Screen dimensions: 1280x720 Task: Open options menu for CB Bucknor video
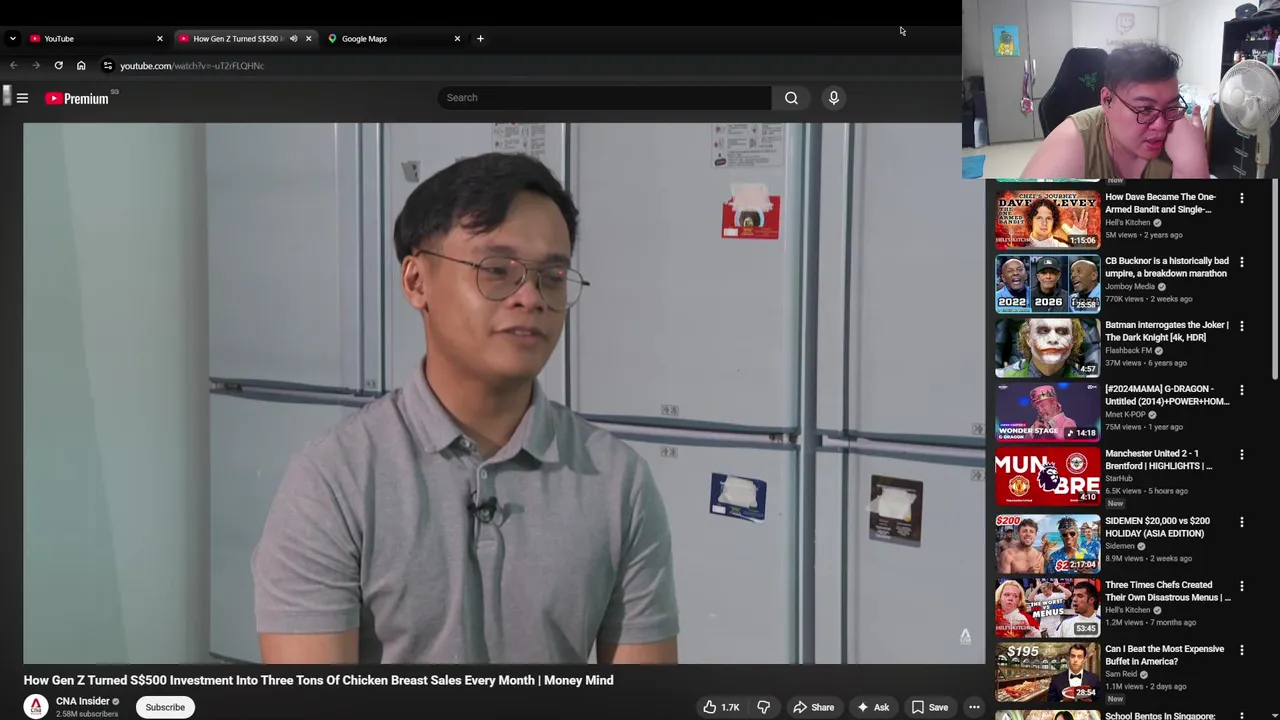click(x=1242, y=262)
